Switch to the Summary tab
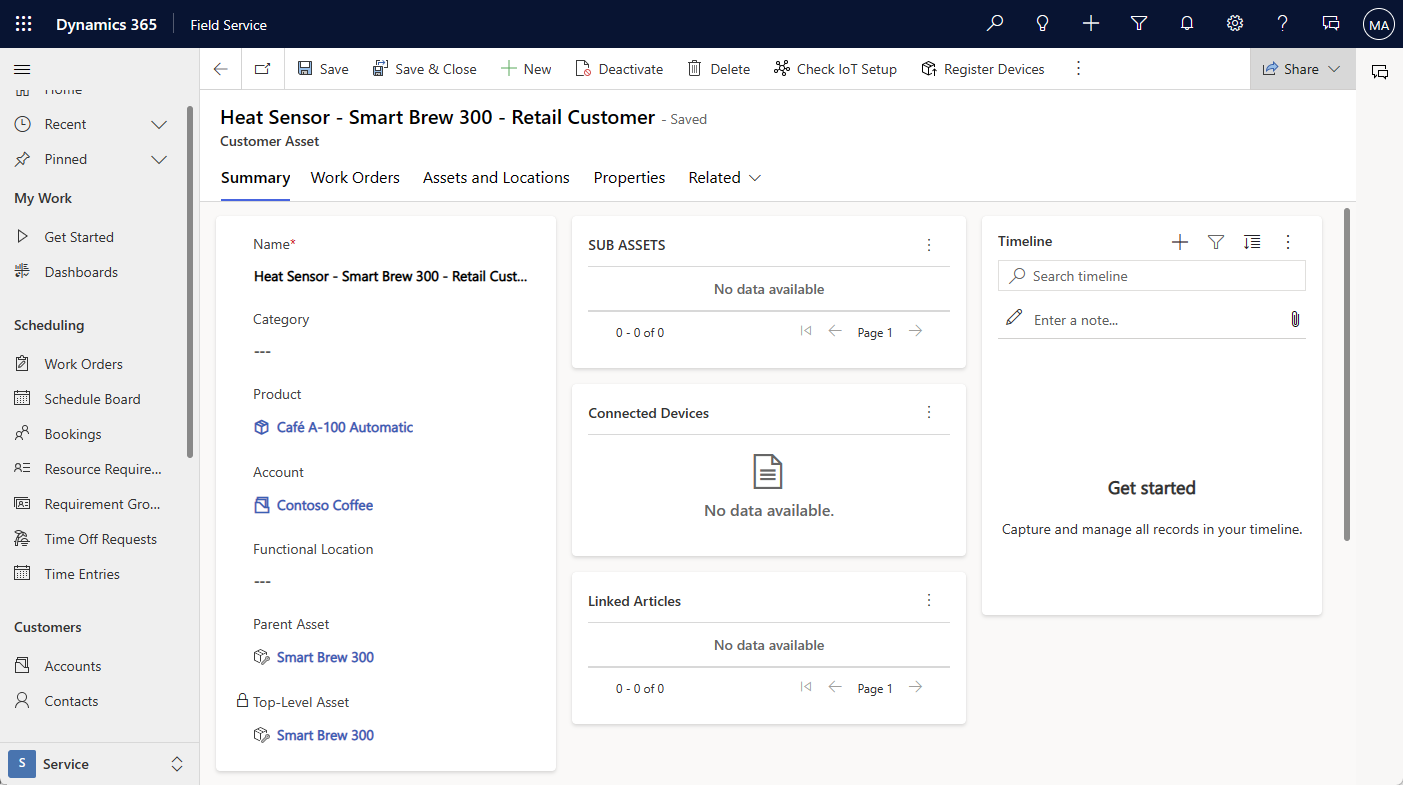 [255, 178]
